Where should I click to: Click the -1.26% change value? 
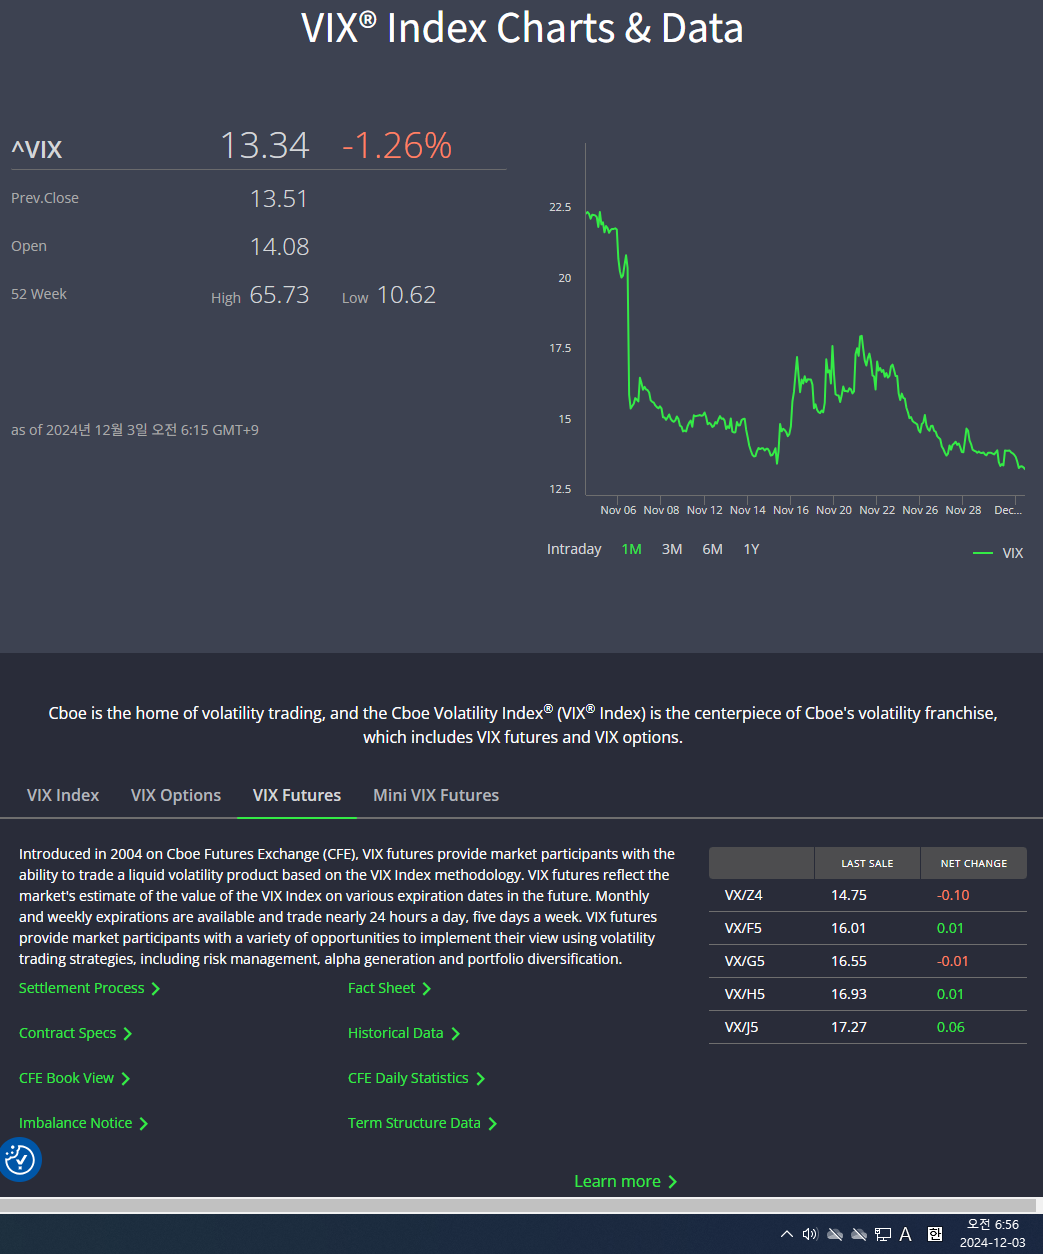pos(397,146)
